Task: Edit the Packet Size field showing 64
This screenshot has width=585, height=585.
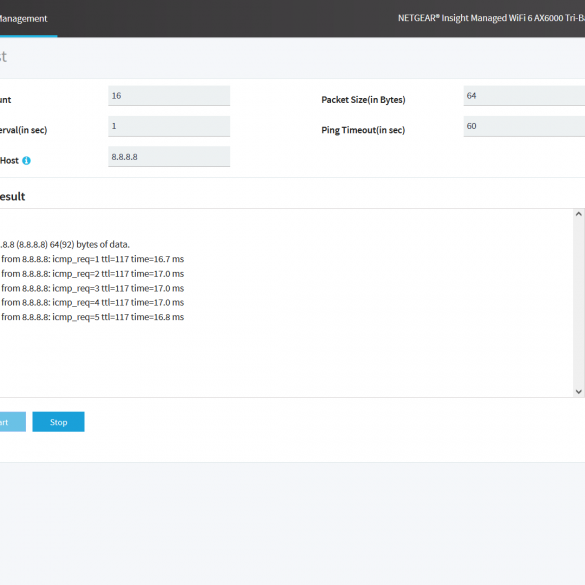Action: pos(524,96)
